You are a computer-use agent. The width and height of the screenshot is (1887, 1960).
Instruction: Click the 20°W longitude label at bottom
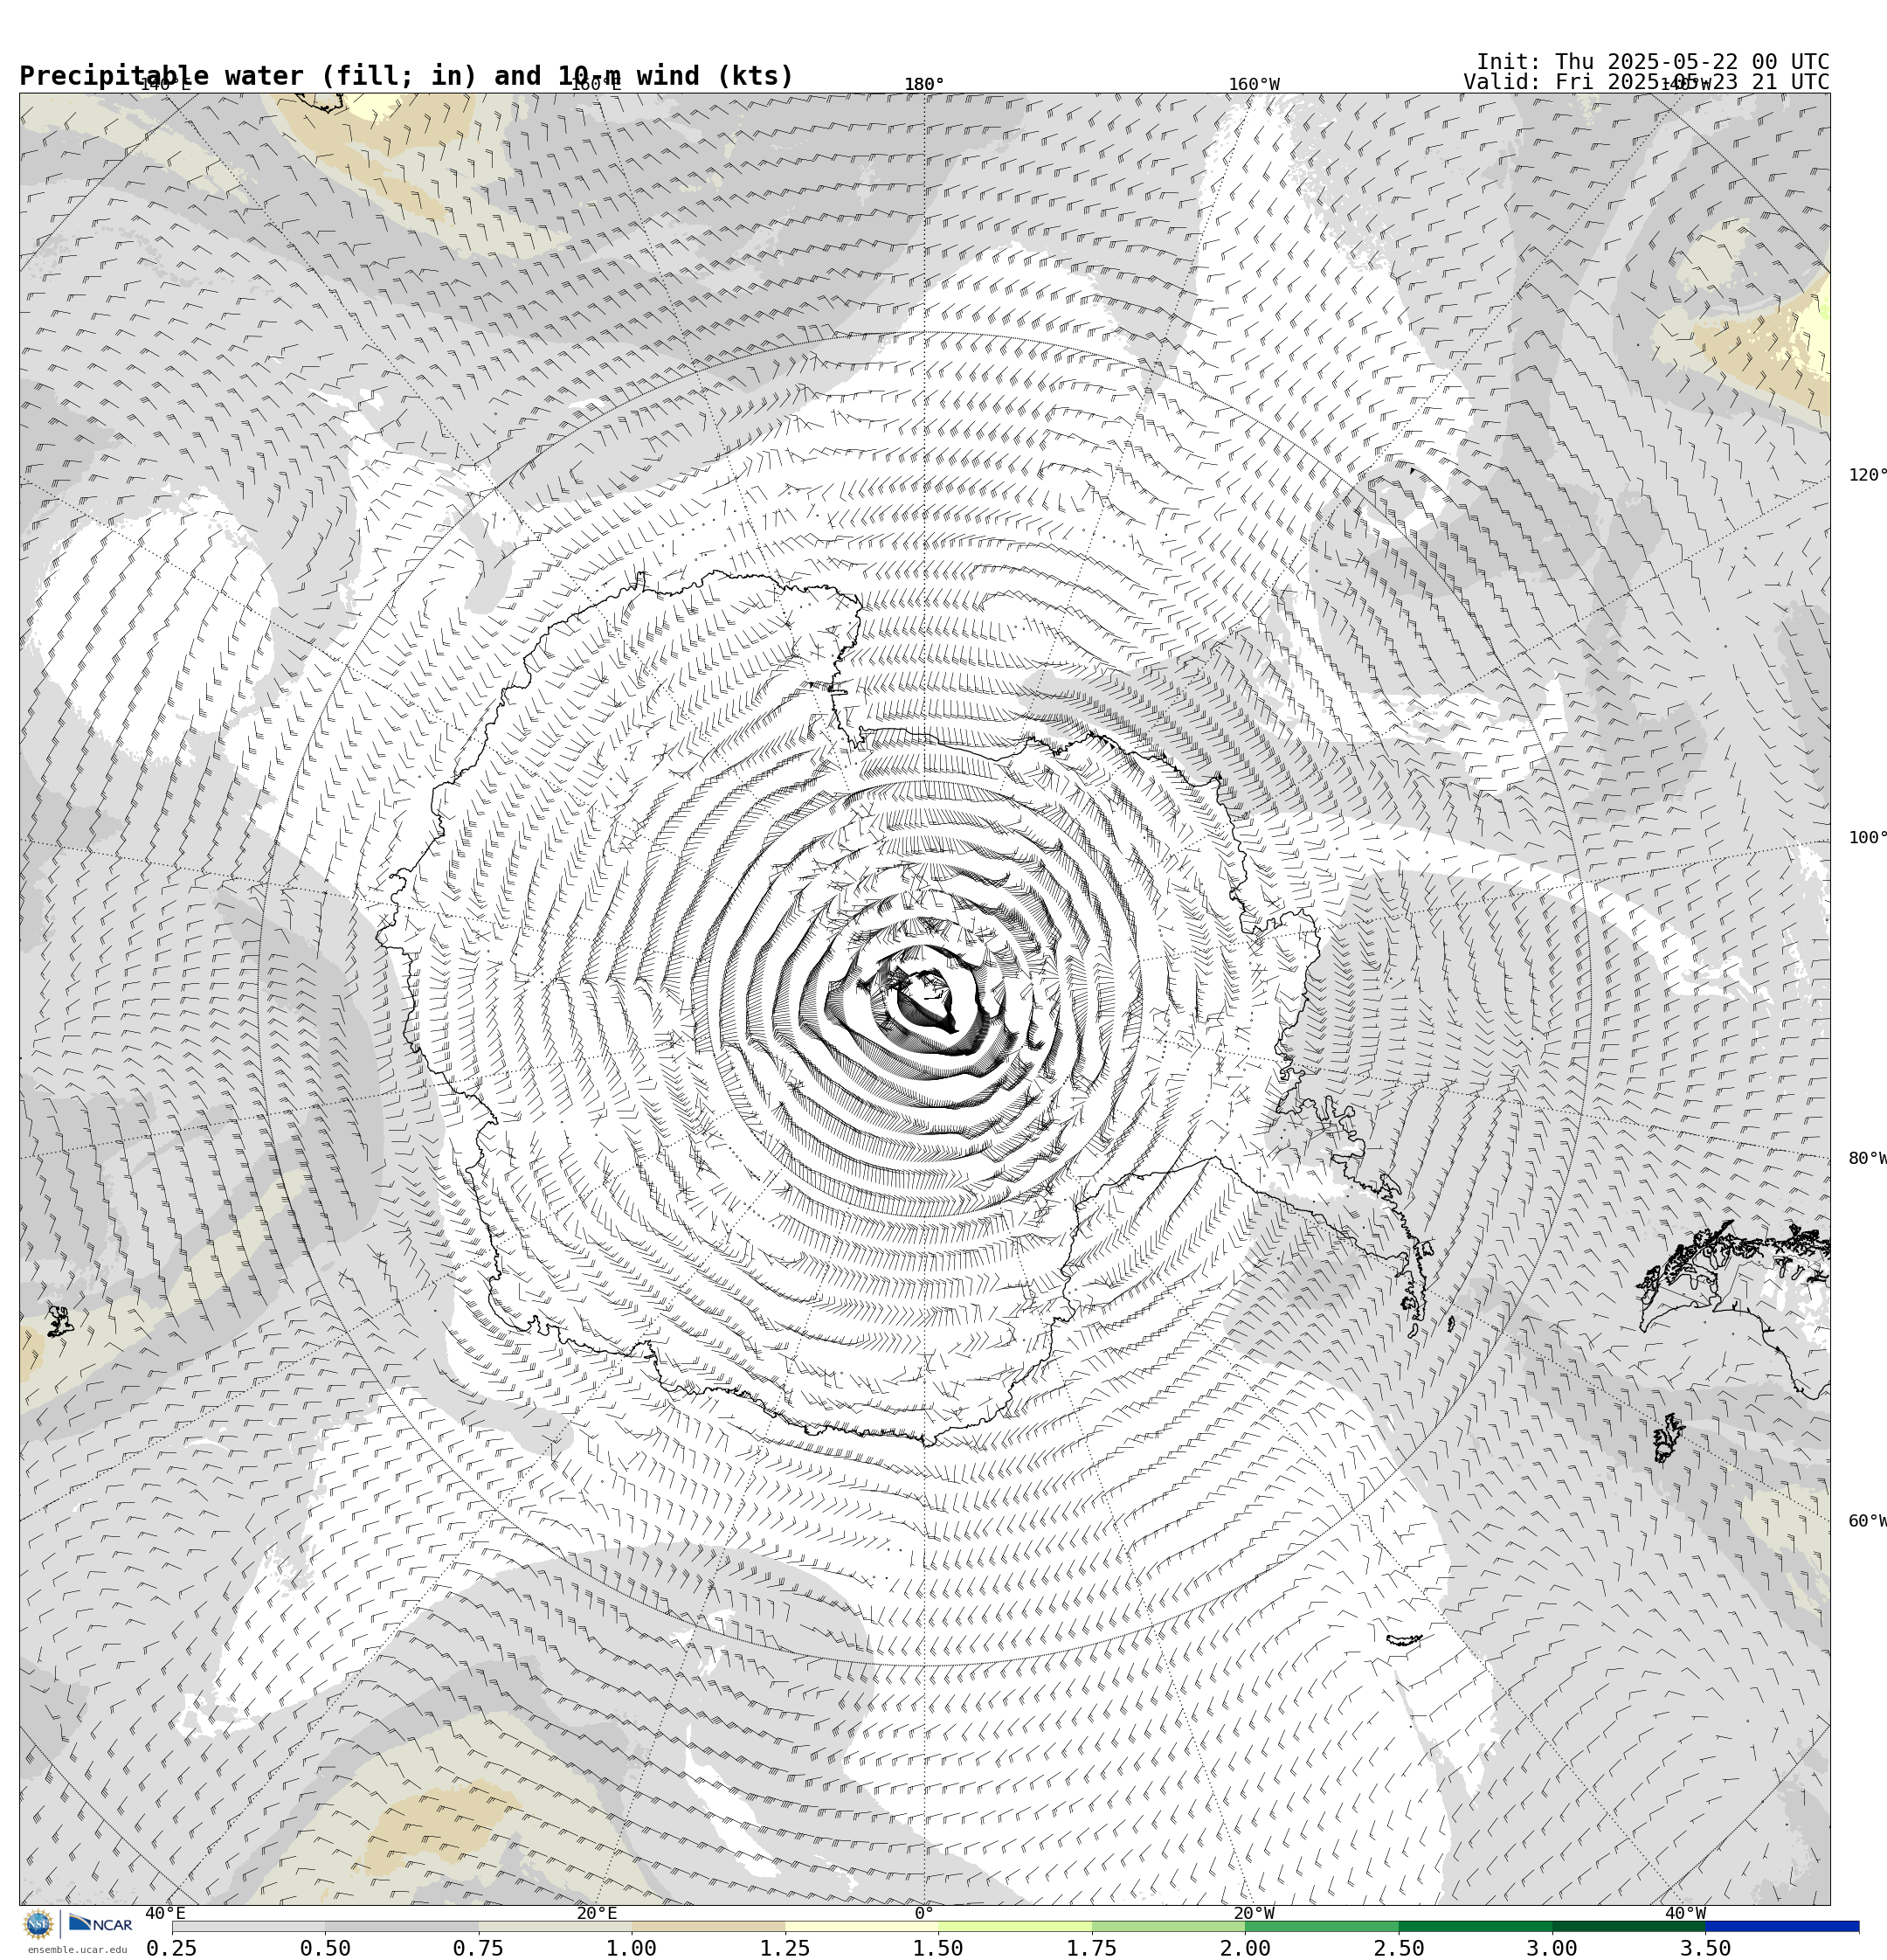click(x=1254, y=1914)
